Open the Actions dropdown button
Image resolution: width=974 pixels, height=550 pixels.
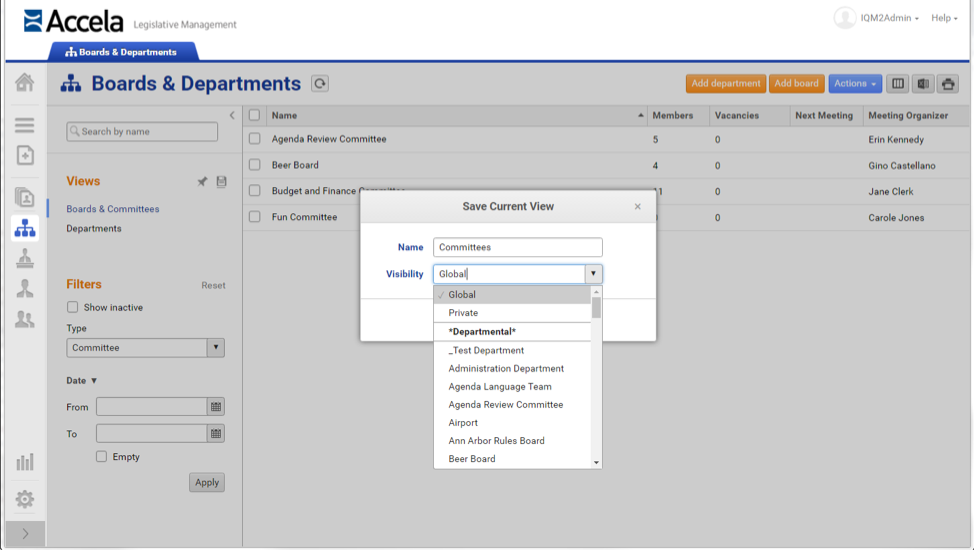855,83
